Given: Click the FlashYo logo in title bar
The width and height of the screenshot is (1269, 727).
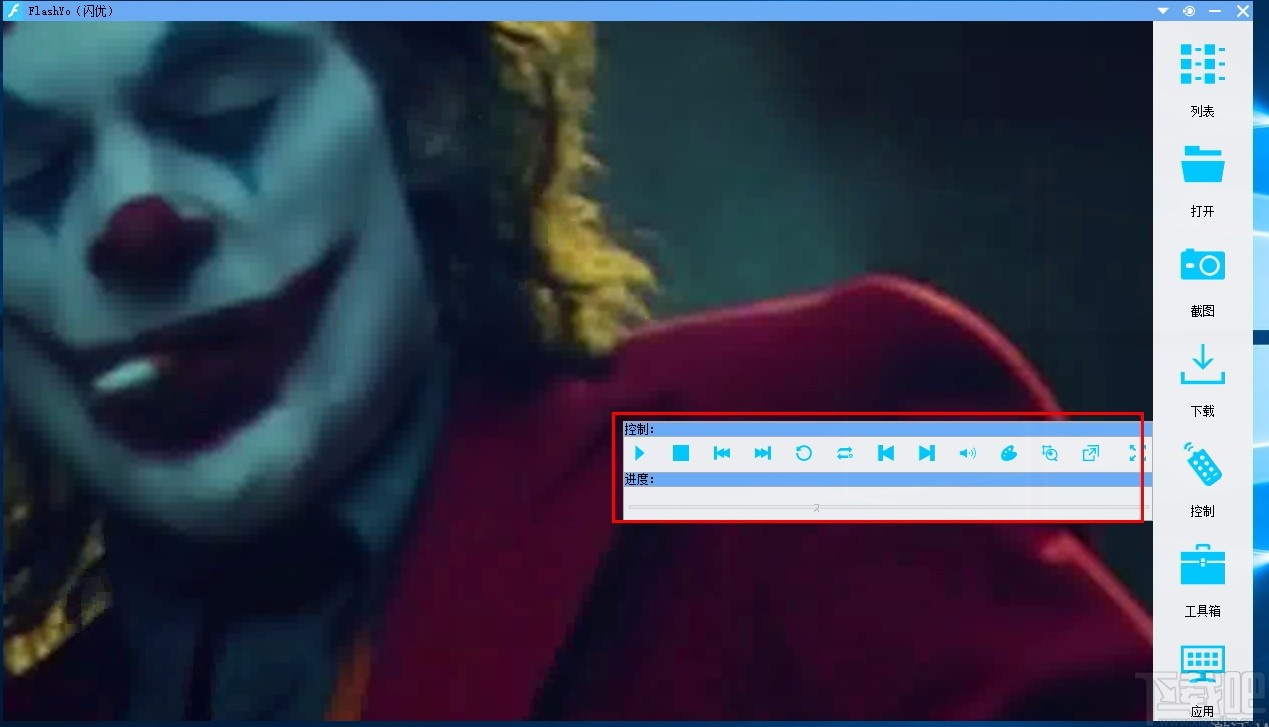Looking at the screenshot, I should tap(13, 11).
